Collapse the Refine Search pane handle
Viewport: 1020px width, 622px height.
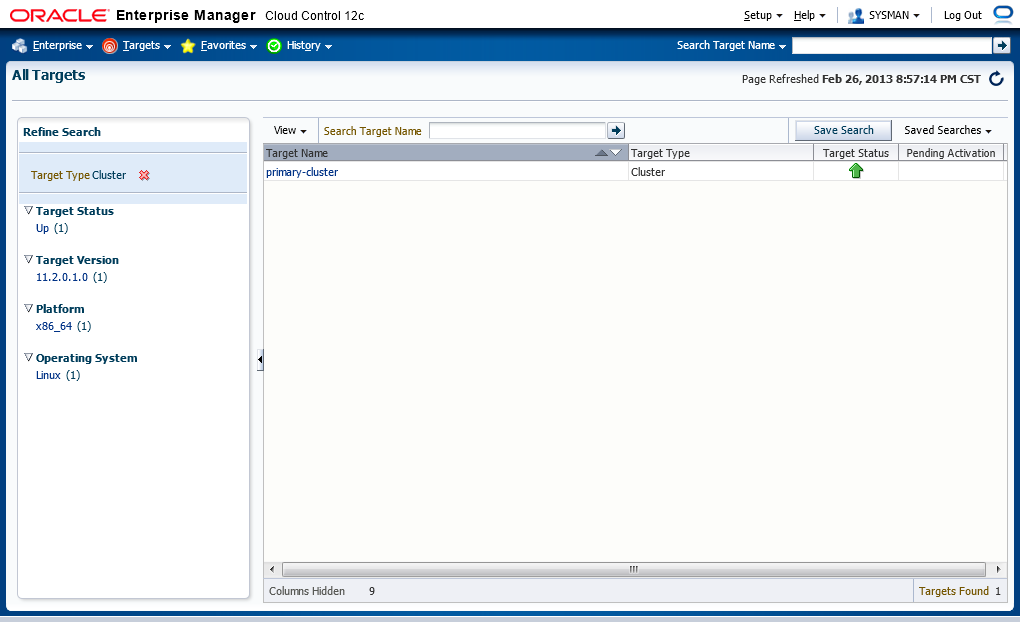(260, 359)
